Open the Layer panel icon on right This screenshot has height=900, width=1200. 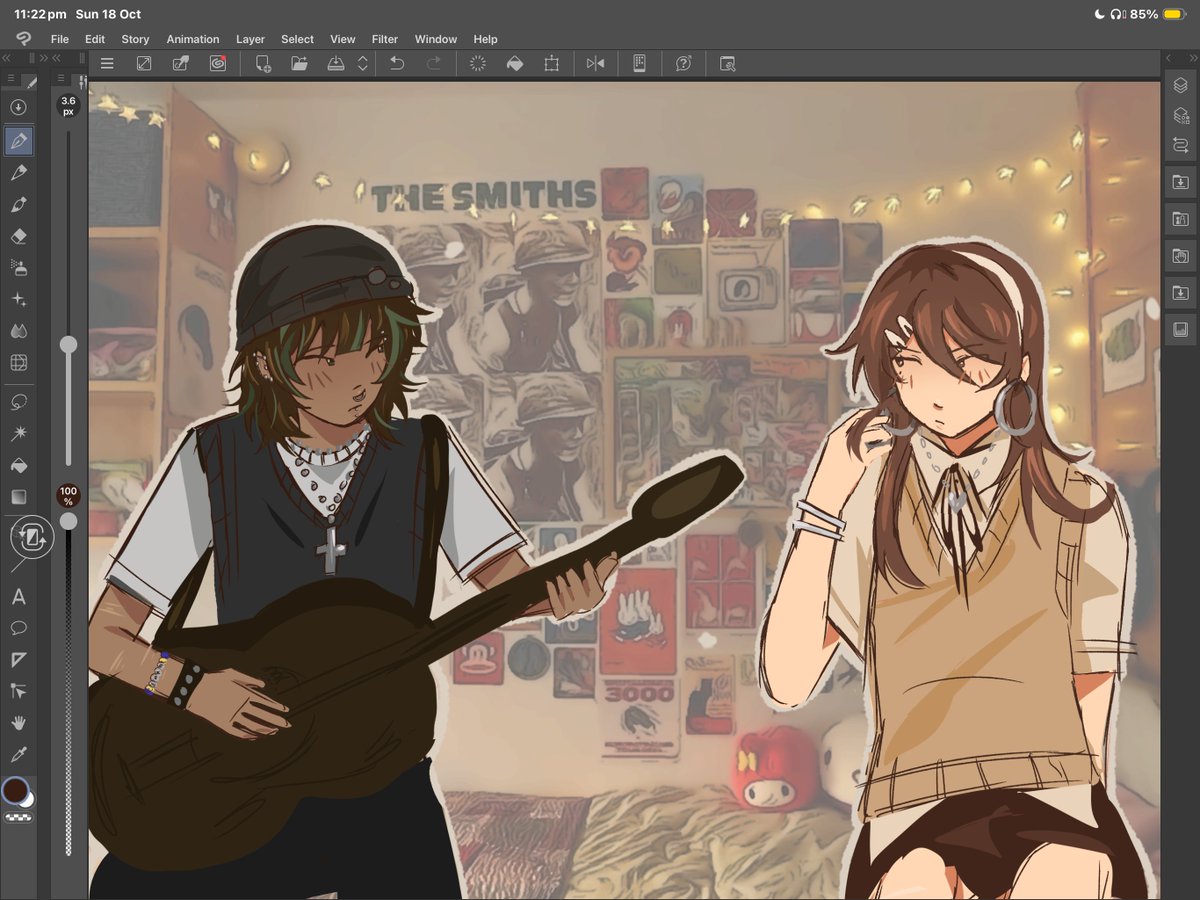pos(1181,86)
